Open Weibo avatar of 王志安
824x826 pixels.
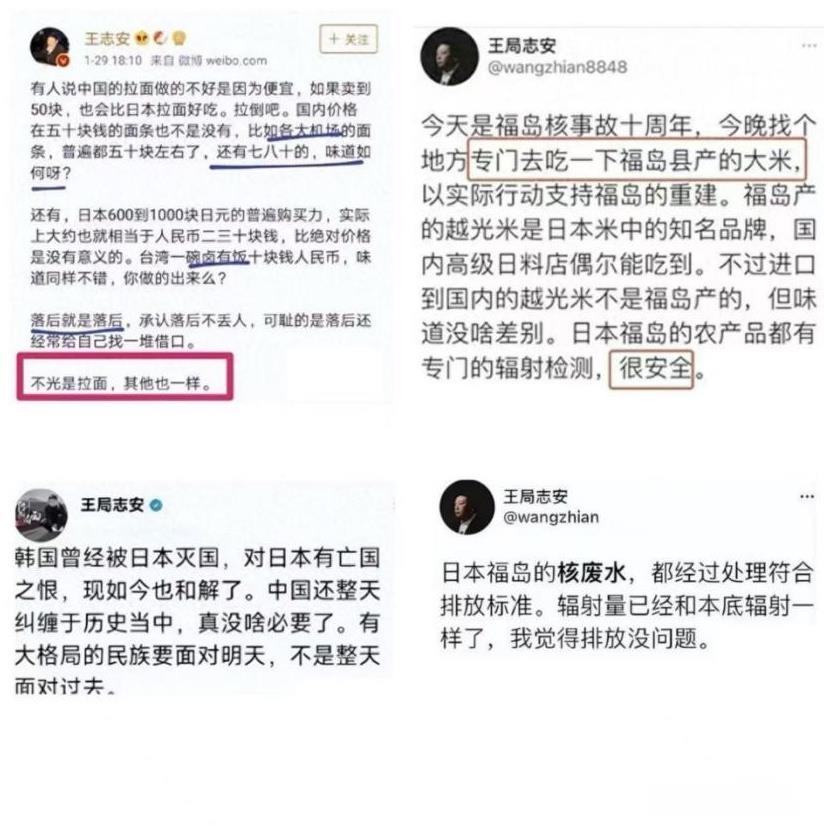click(x=50, y=47)
